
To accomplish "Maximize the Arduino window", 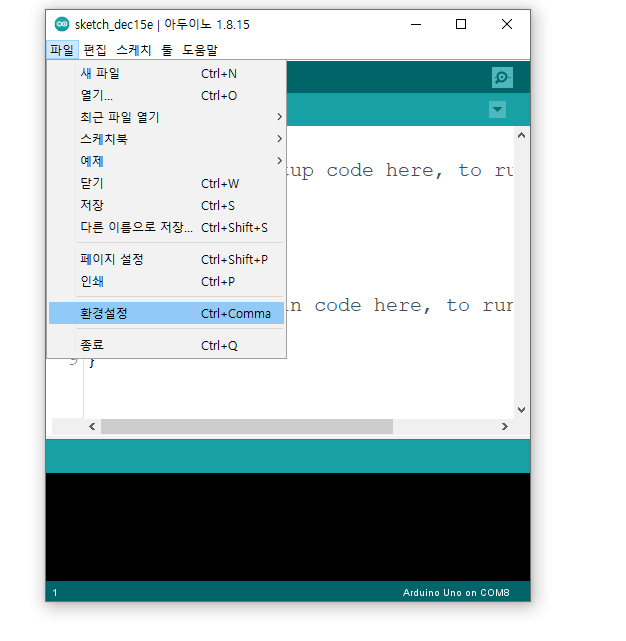I will [x=461, y=25].
